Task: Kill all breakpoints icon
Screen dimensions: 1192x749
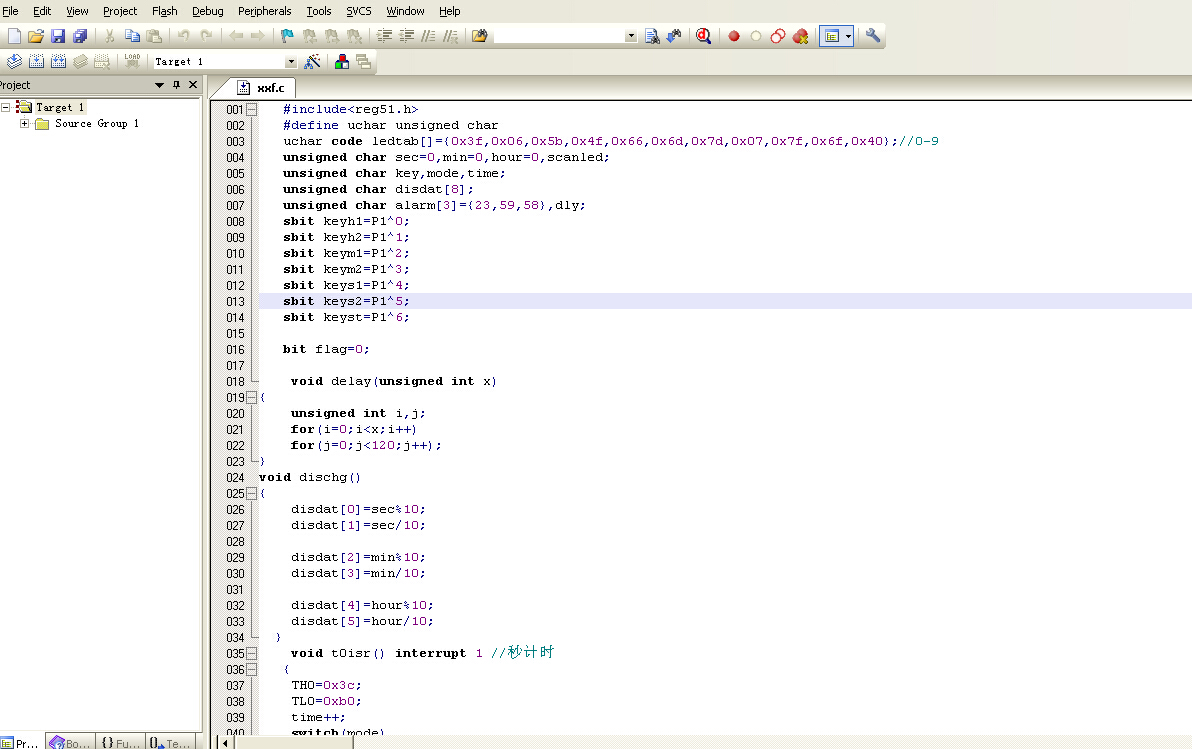Action: [x=800, y=36]
